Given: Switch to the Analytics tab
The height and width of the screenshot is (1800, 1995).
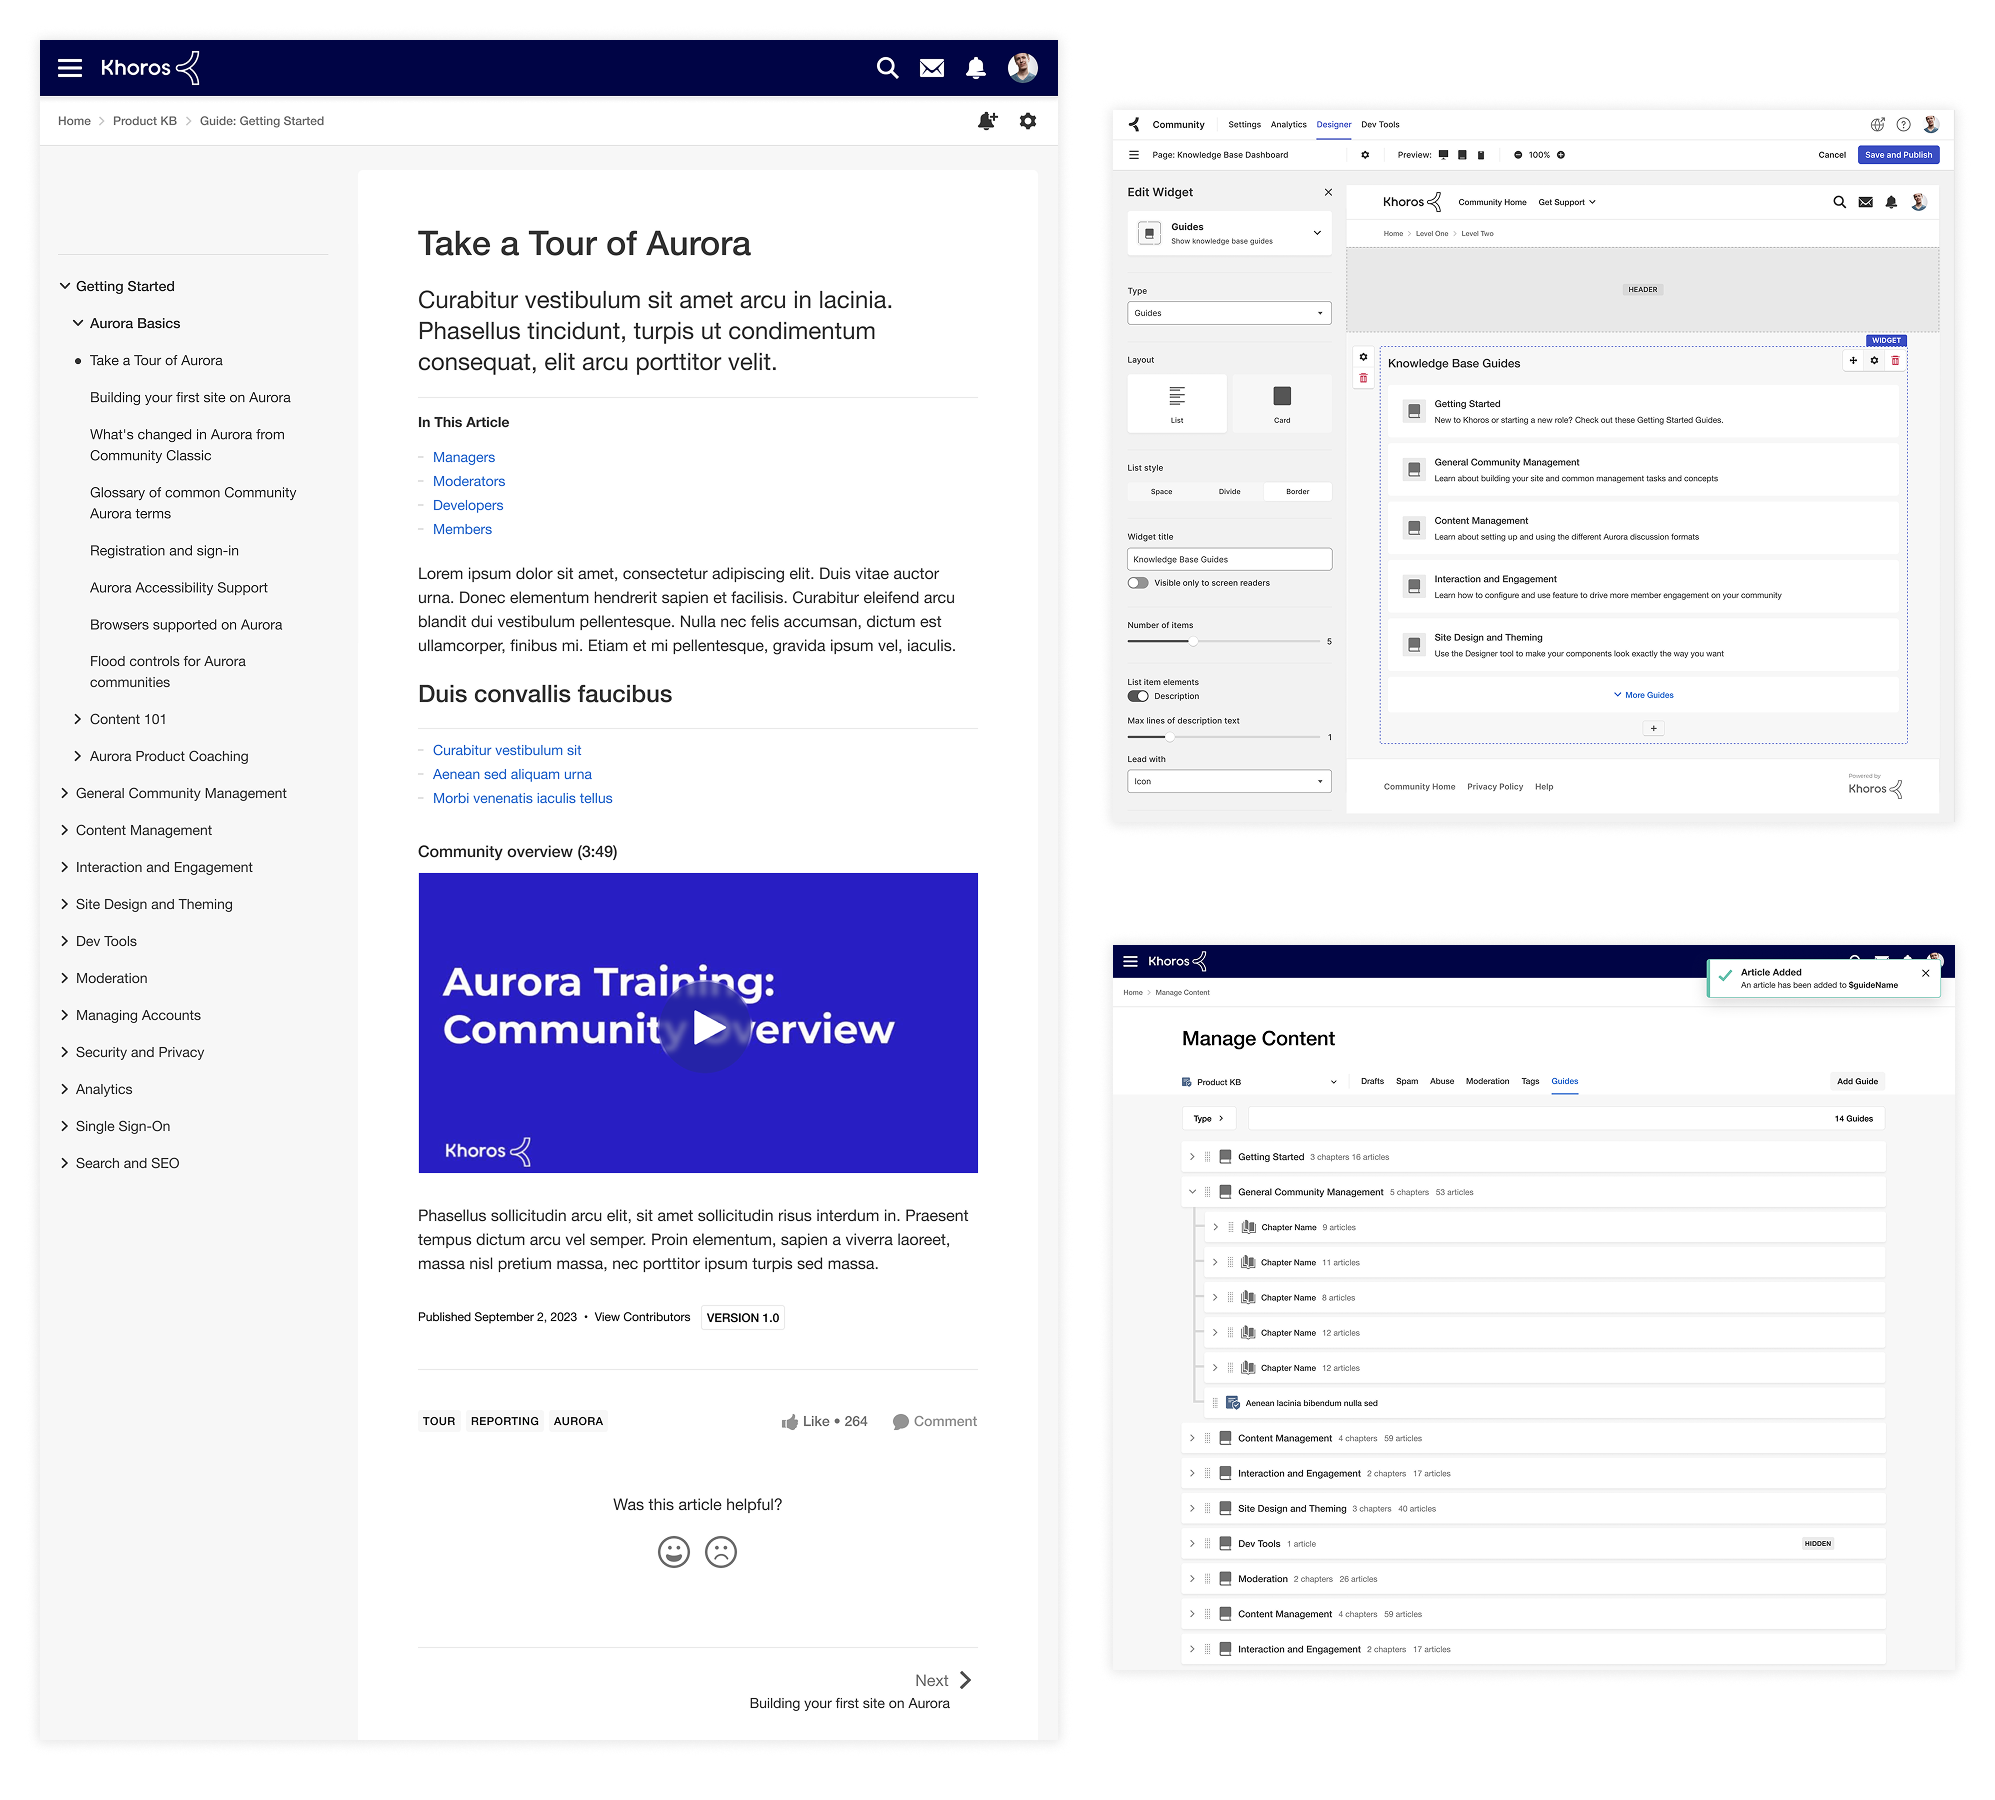Looking at the screenshot, I should [x=1288, y=124].
